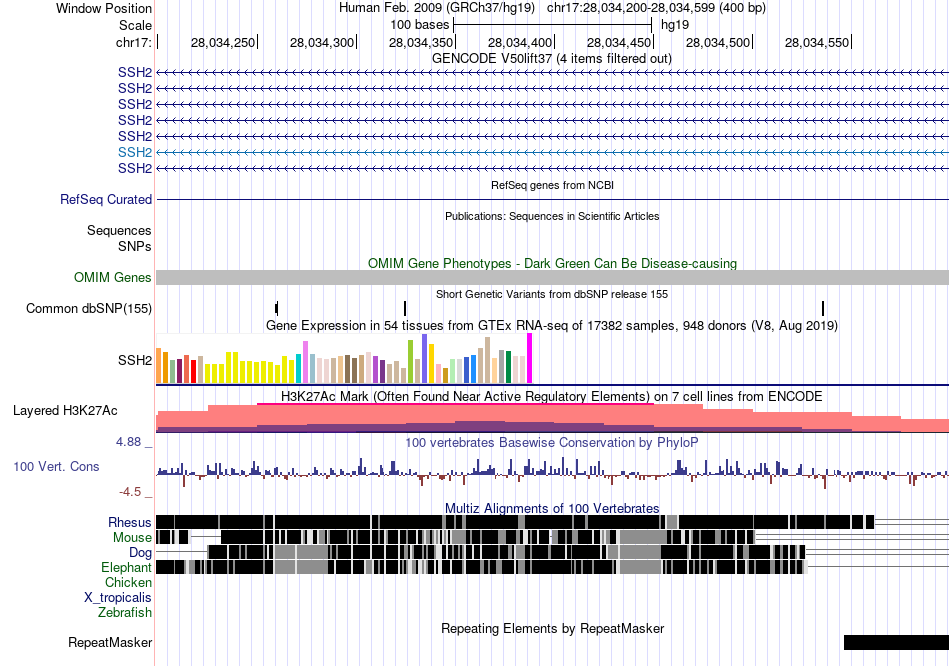Click the SSH2 label beside GTEx bar chart

click(135, 361)
